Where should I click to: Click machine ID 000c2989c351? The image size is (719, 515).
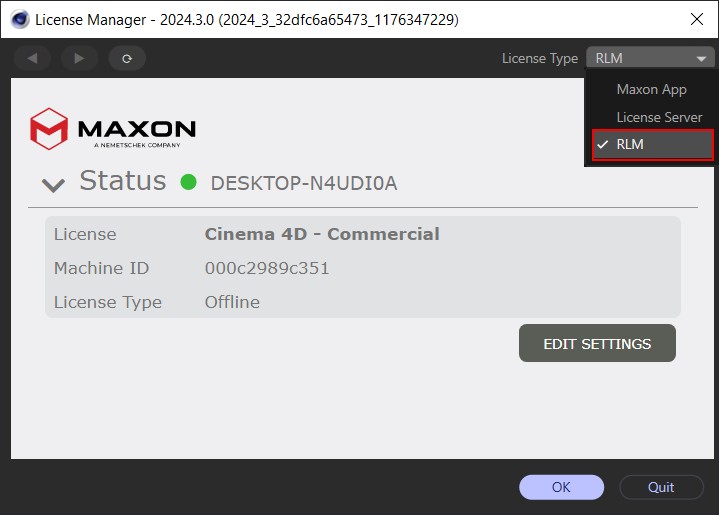click(267, 268)
